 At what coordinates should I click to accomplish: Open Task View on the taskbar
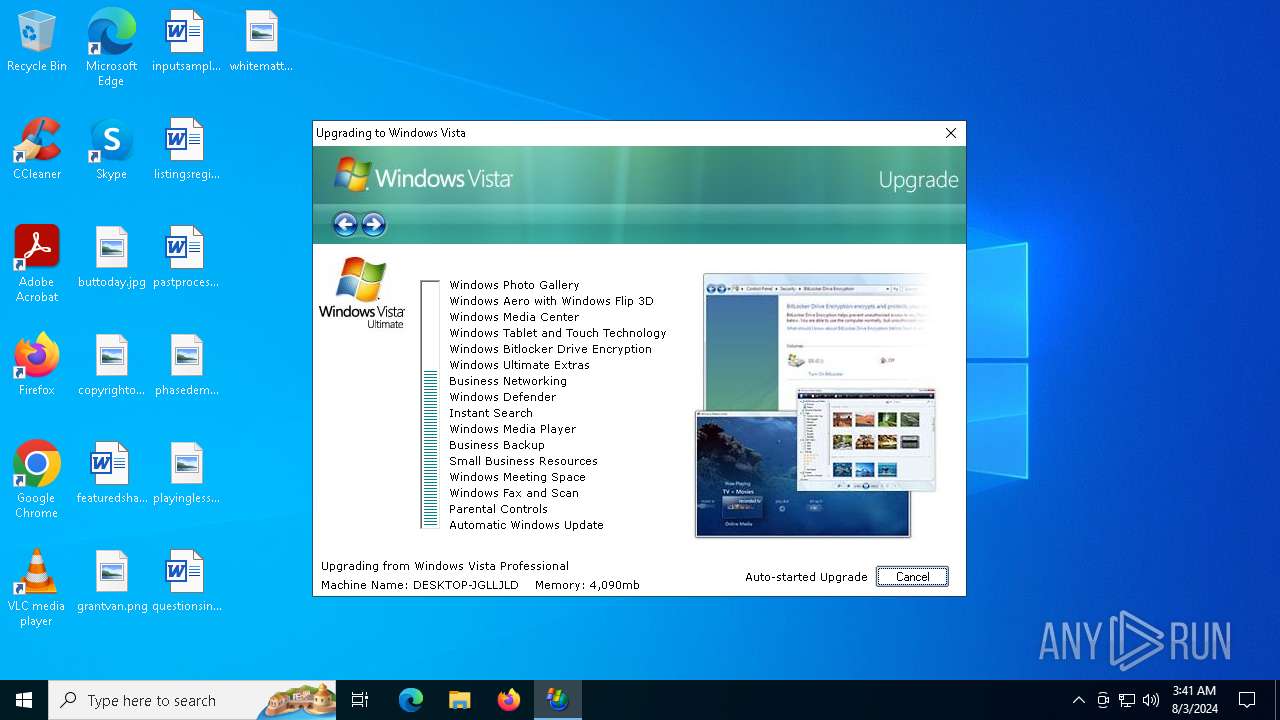tap(360, 700)
